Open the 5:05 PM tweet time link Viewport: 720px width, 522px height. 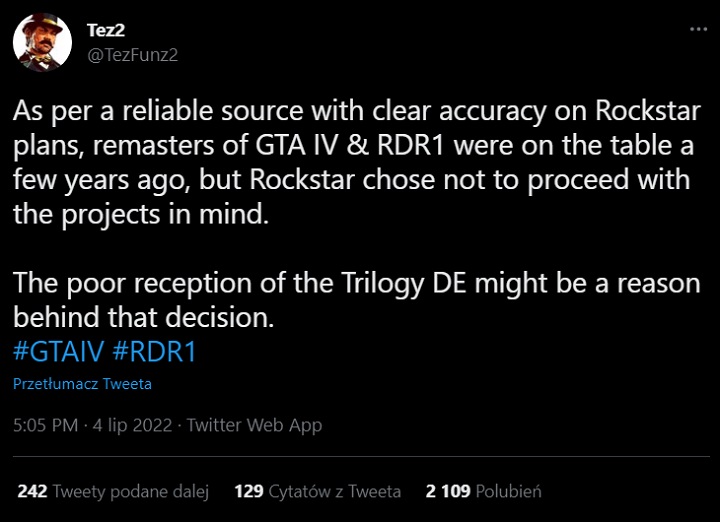pos(45,425)
